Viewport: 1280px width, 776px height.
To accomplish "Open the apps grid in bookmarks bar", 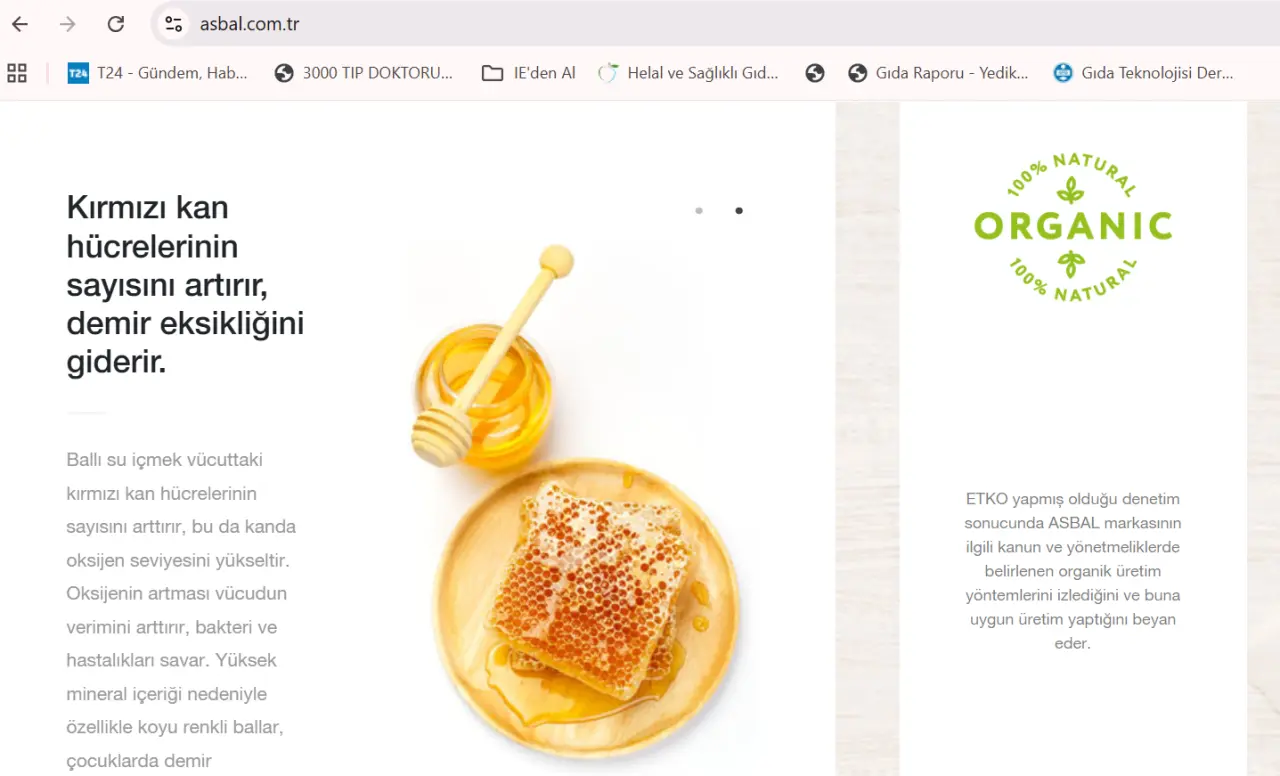I will 17,73.
